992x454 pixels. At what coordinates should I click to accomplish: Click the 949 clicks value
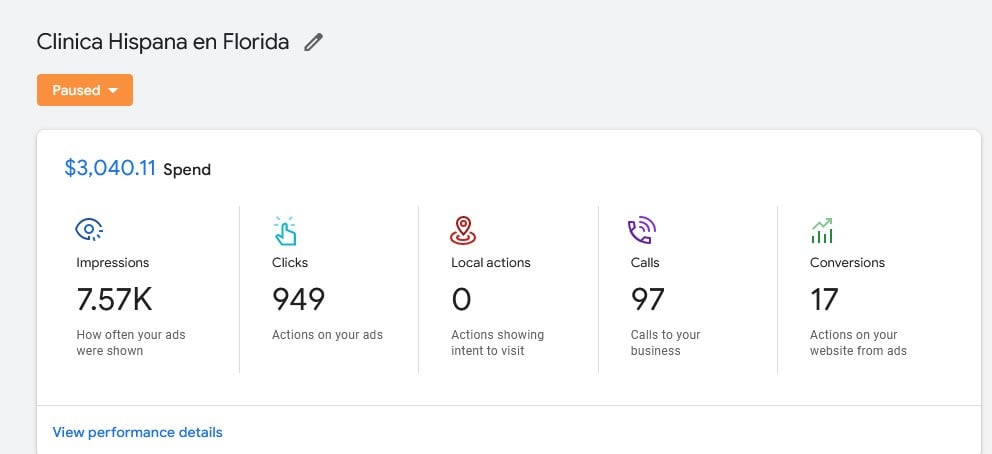tap(298, 299)
